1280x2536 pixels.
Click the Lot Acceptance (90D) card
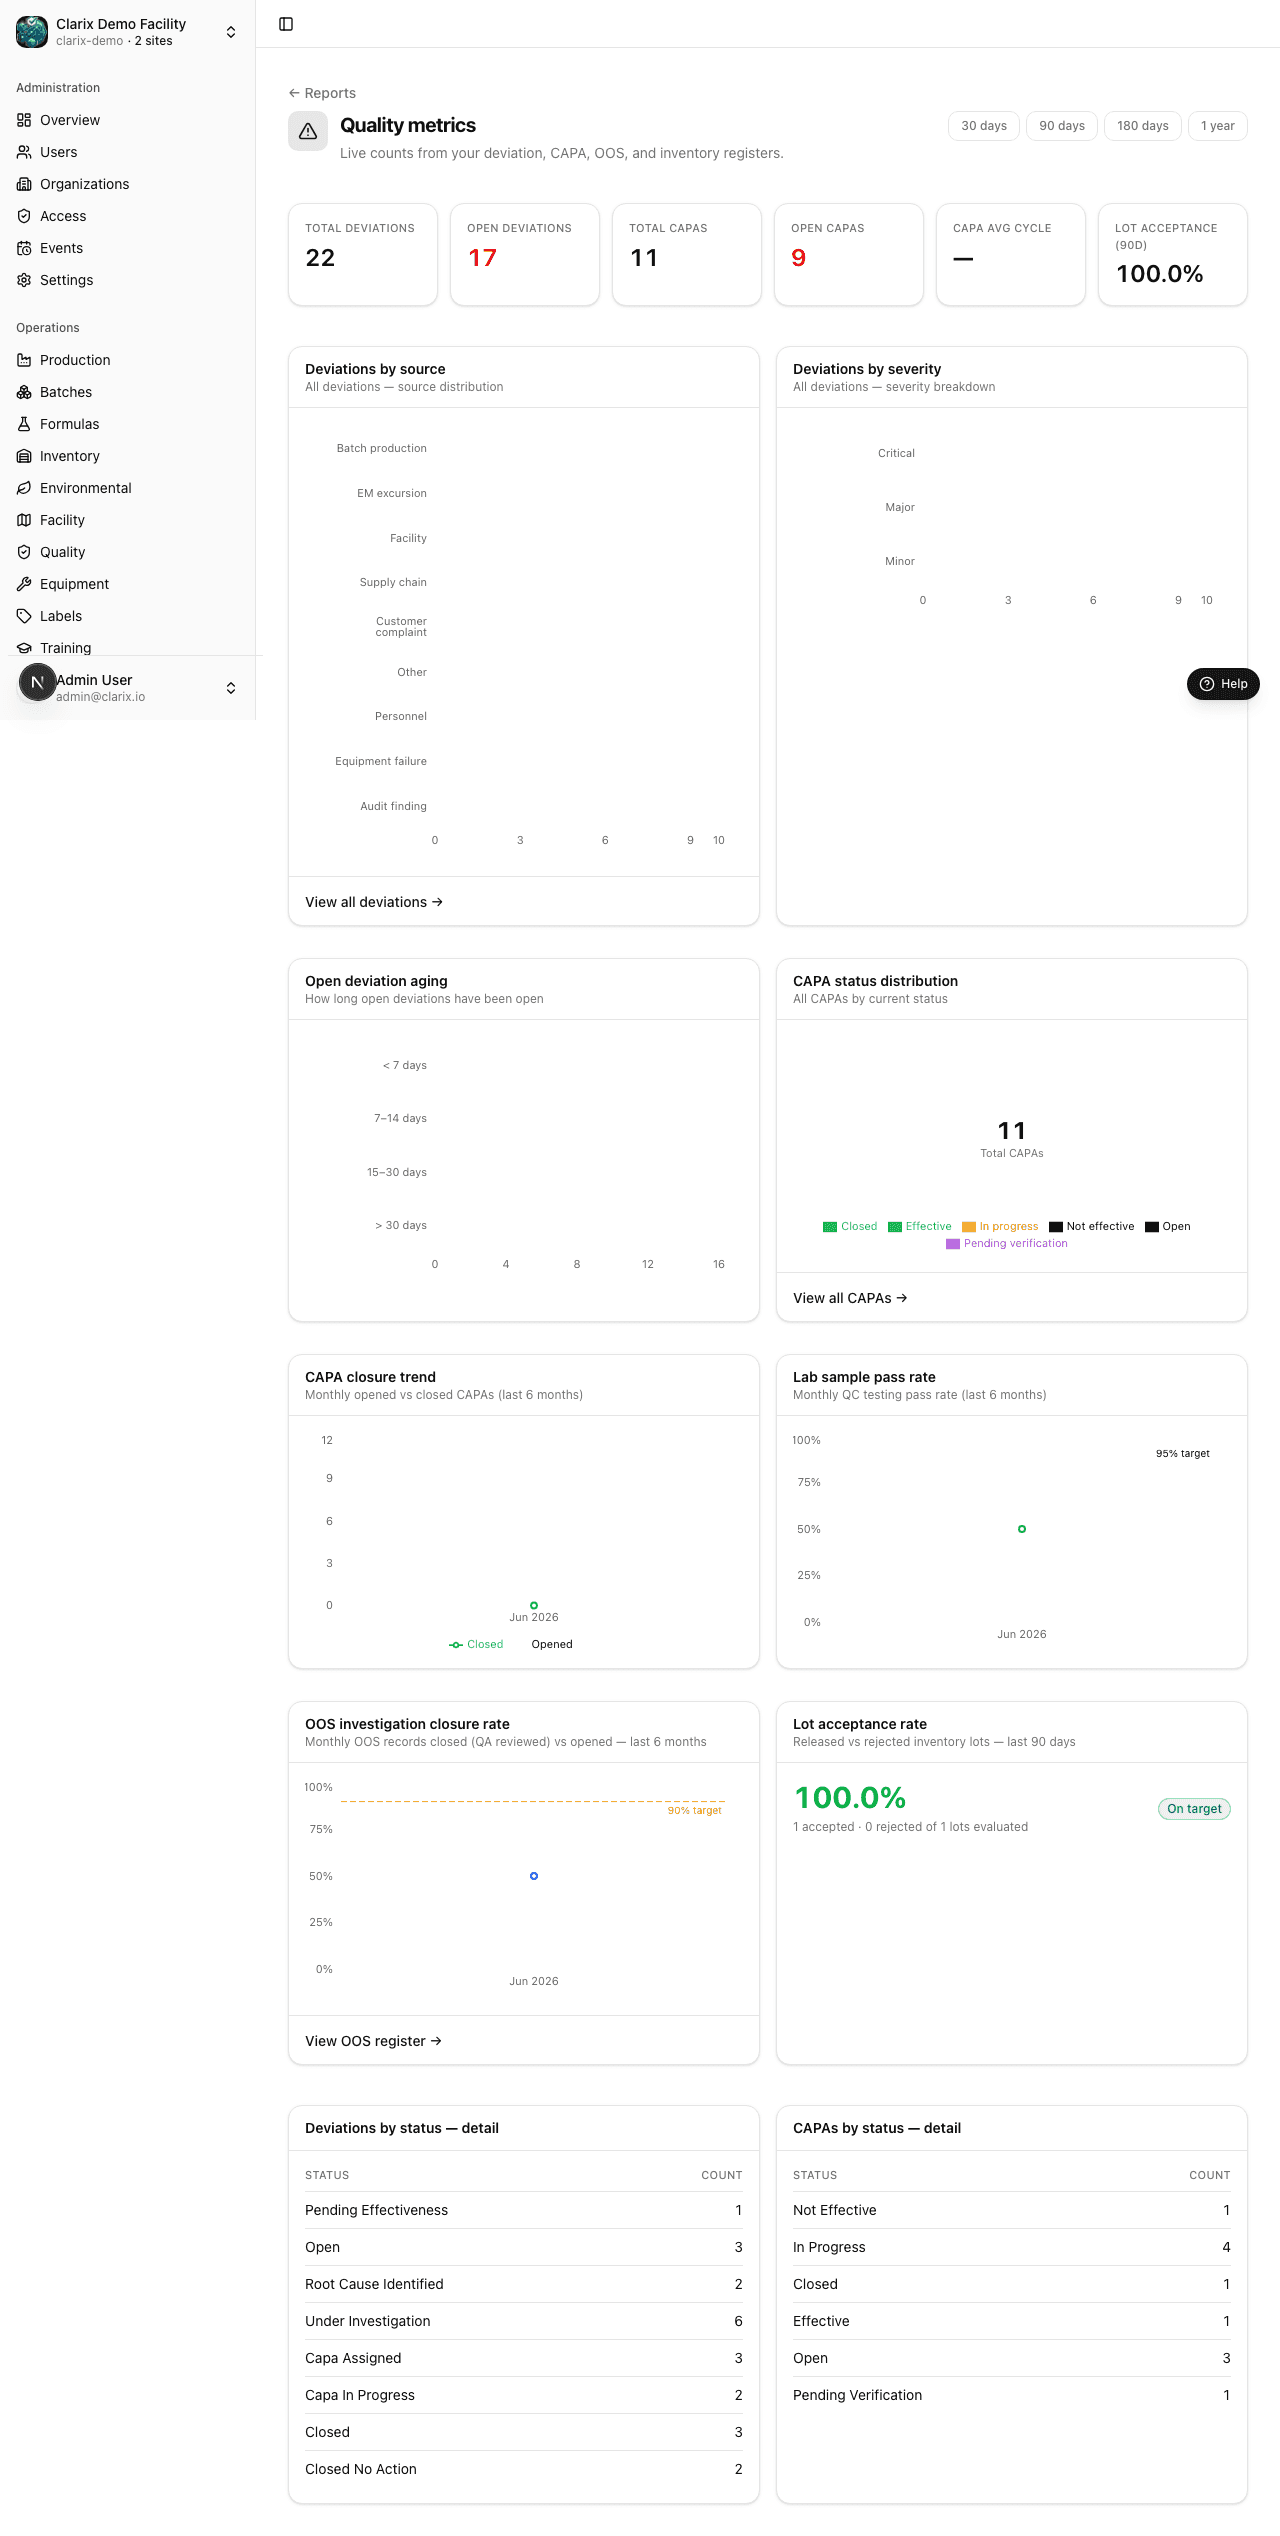tap(1173, 255)
